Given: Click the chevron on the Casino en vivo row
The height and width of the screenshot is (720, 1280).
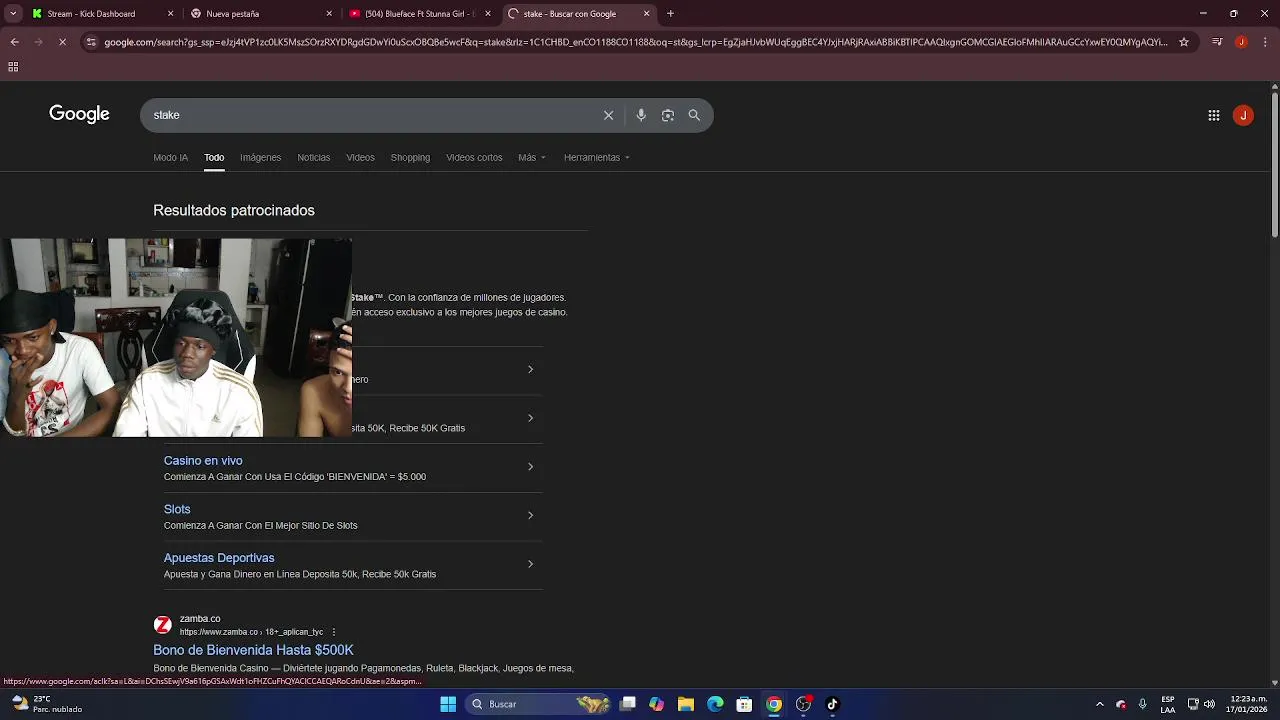Looking at the screenshot, I should [x=530, y=466].
